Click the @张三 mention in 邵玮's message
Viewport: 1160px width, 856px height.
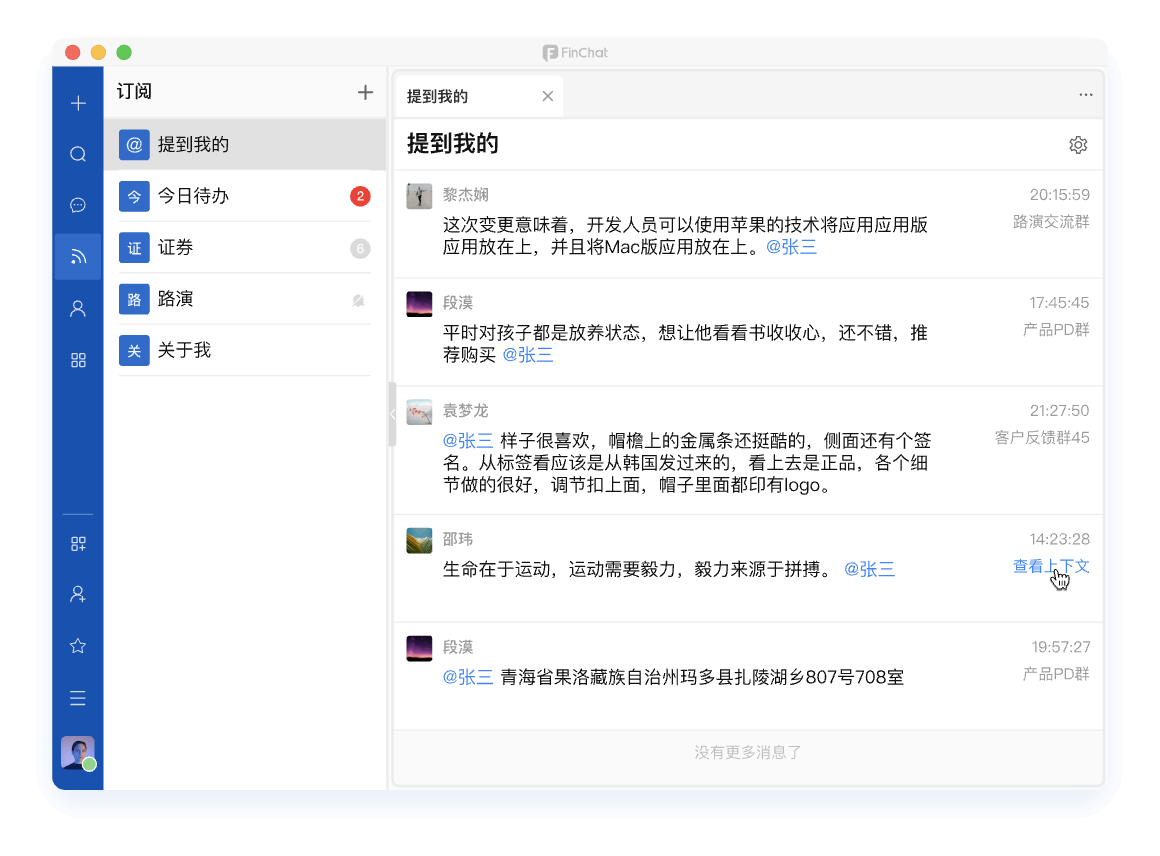(869, 570)
